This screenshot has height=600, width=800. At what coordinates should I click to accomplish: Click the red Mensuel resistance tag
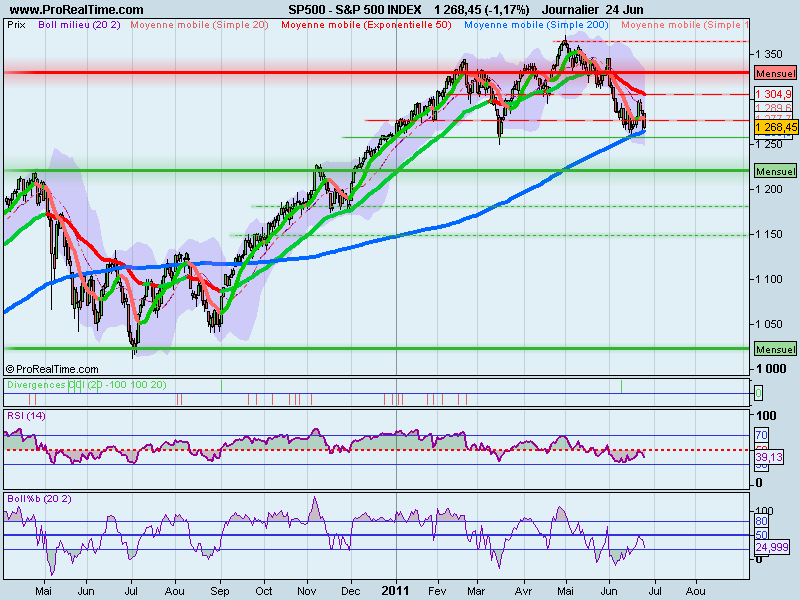pyautogui.click(x=775, y=73)
